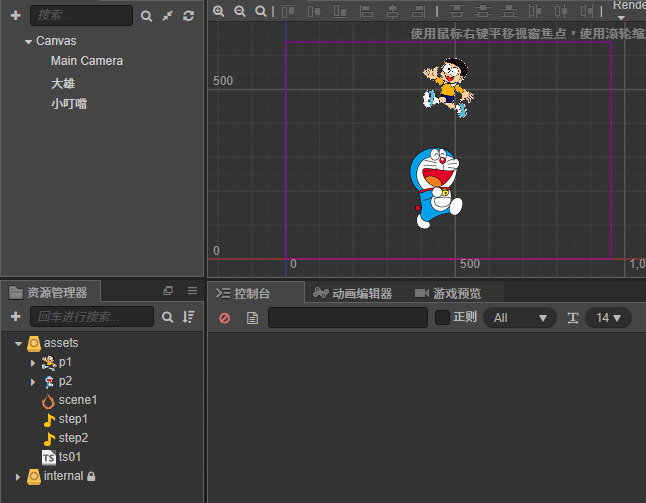Screen dimensions: 646x503
Task: Refresh the node hierarchy
Action: pos(189,16)
